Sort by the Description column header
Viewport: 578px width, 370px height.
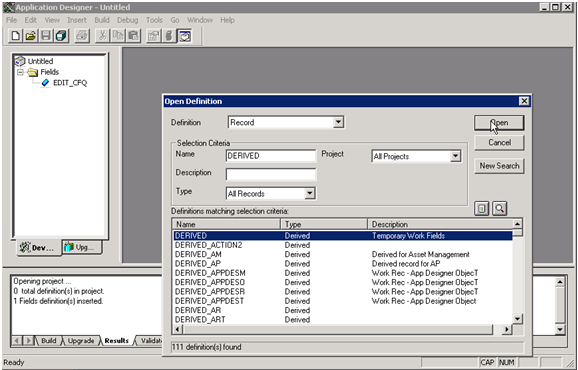point(440,224)
